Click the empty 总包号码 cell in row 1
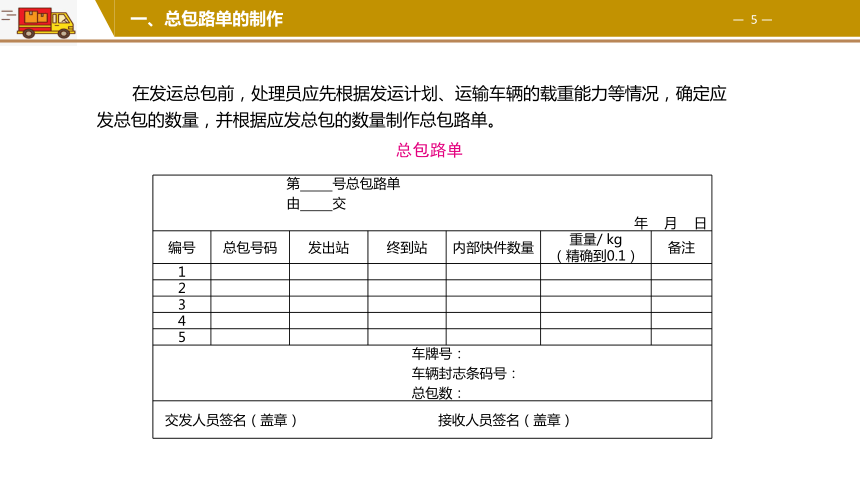Viewport: 860px width, 484px height. 250,272
